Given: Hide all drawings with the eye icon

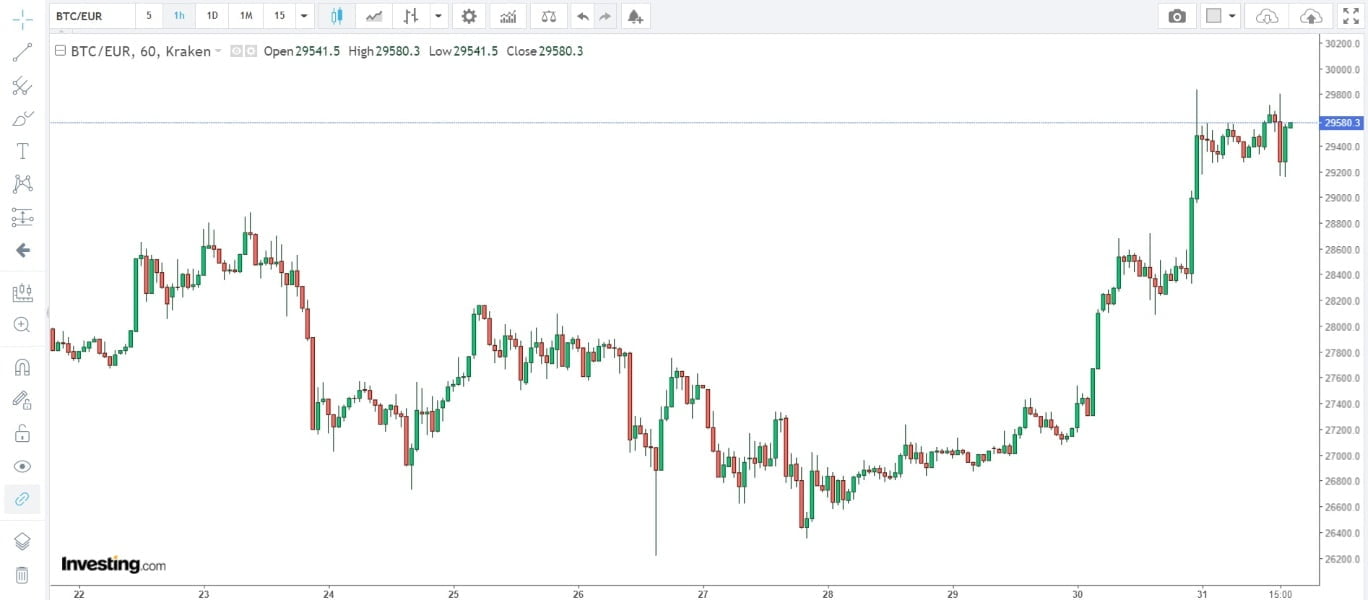Looking at the screenshot, I should [22, 466].
